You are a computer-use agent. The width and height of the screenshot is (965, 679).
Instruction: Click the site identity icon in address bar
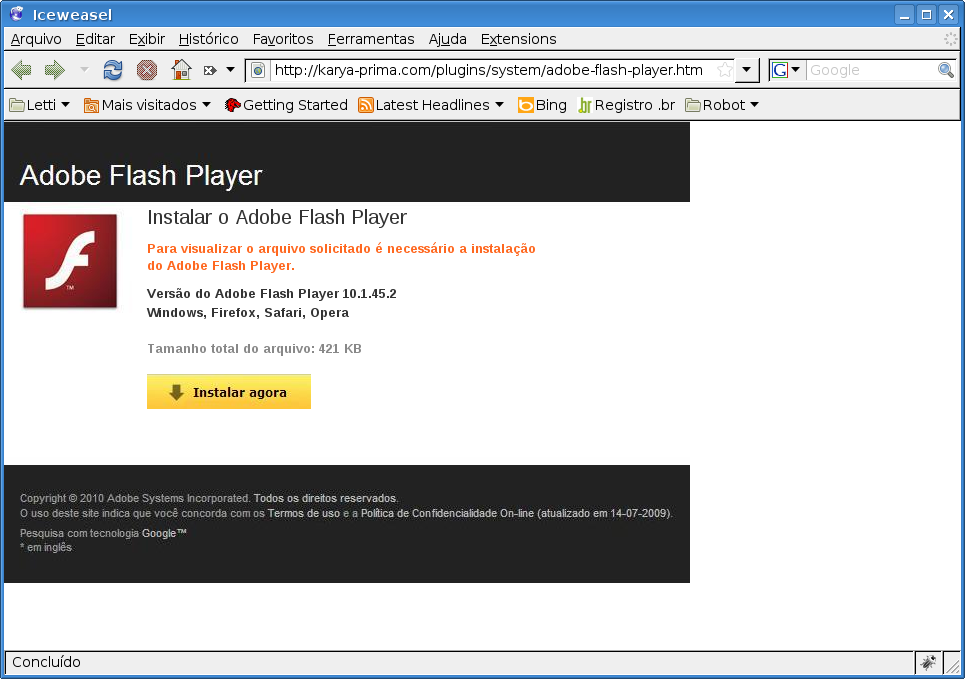click(258, 70)
